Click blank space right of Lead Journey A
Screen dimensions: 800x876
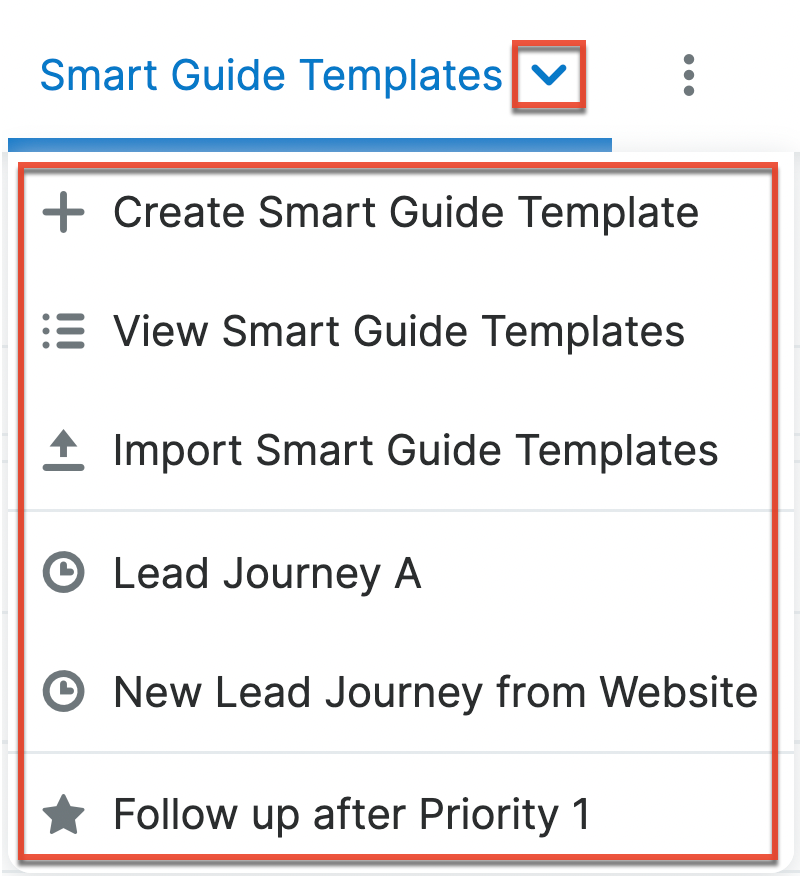(x=600, y=574)
